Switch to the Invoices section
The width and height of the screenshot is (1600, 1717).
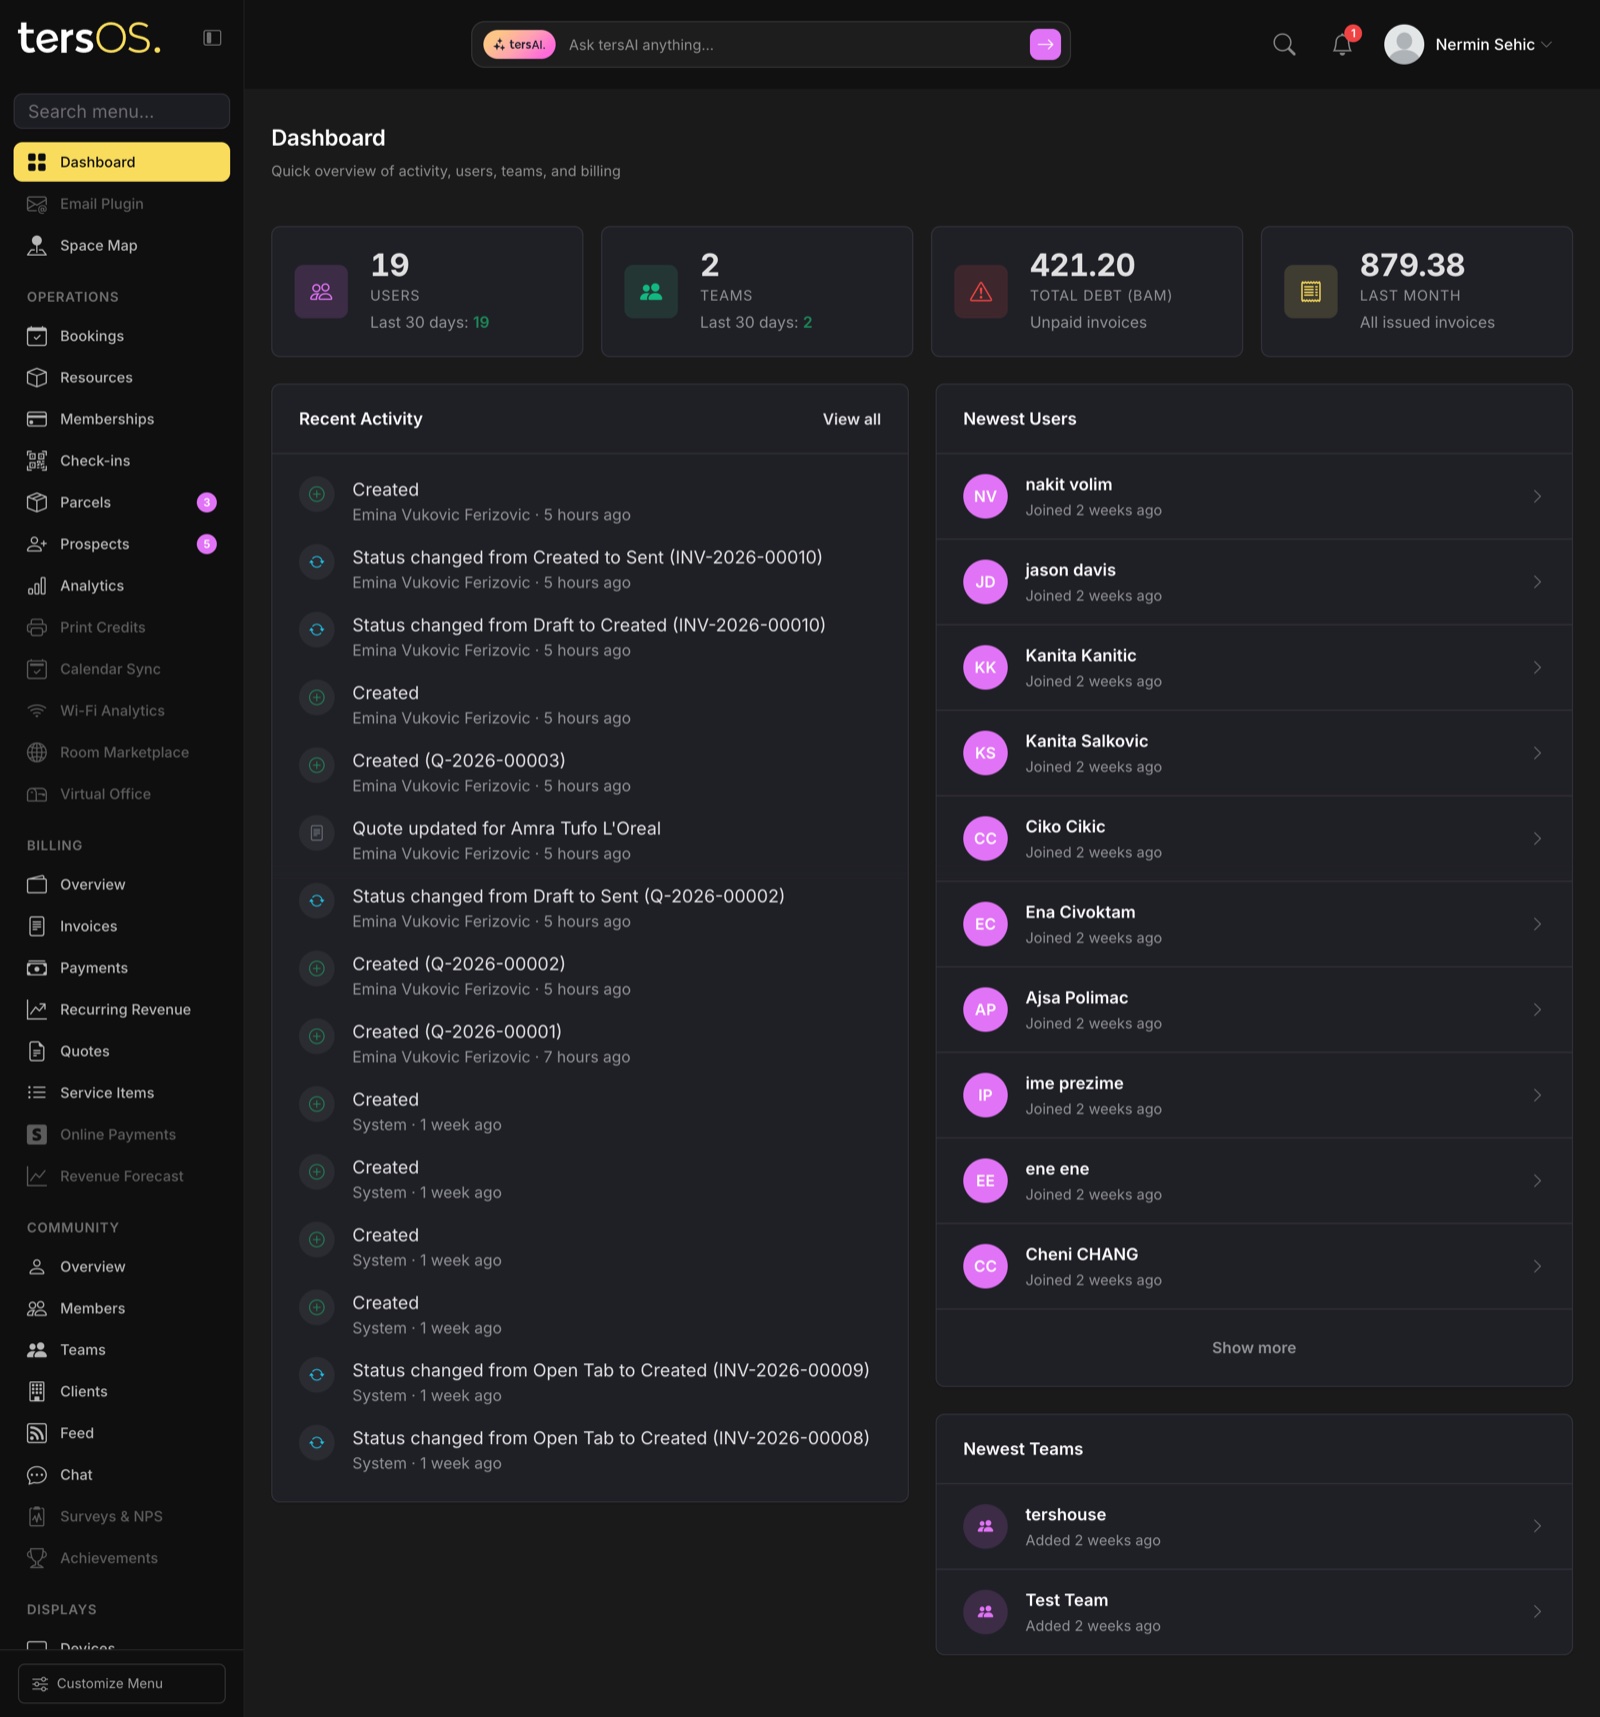pyautogui.click(x=88, y=926)
